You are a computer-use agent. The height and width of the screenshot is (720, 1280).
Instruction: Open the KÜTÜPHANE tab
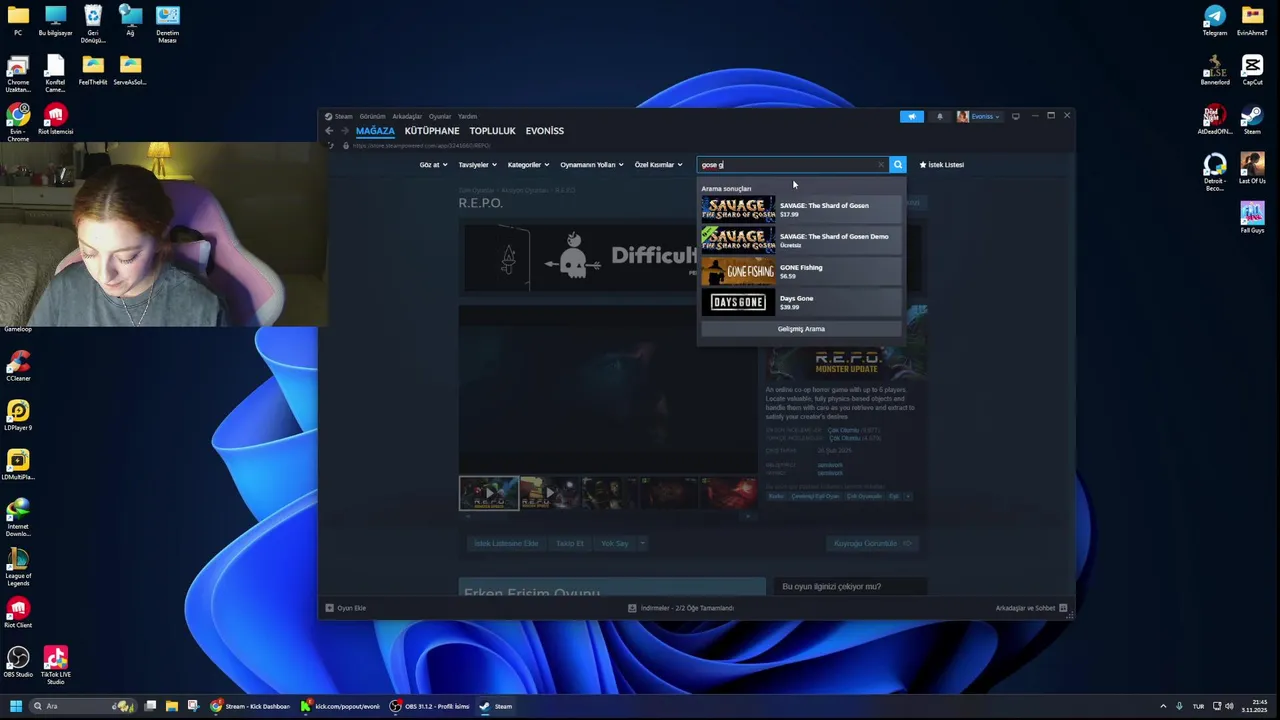coord(432,131)
